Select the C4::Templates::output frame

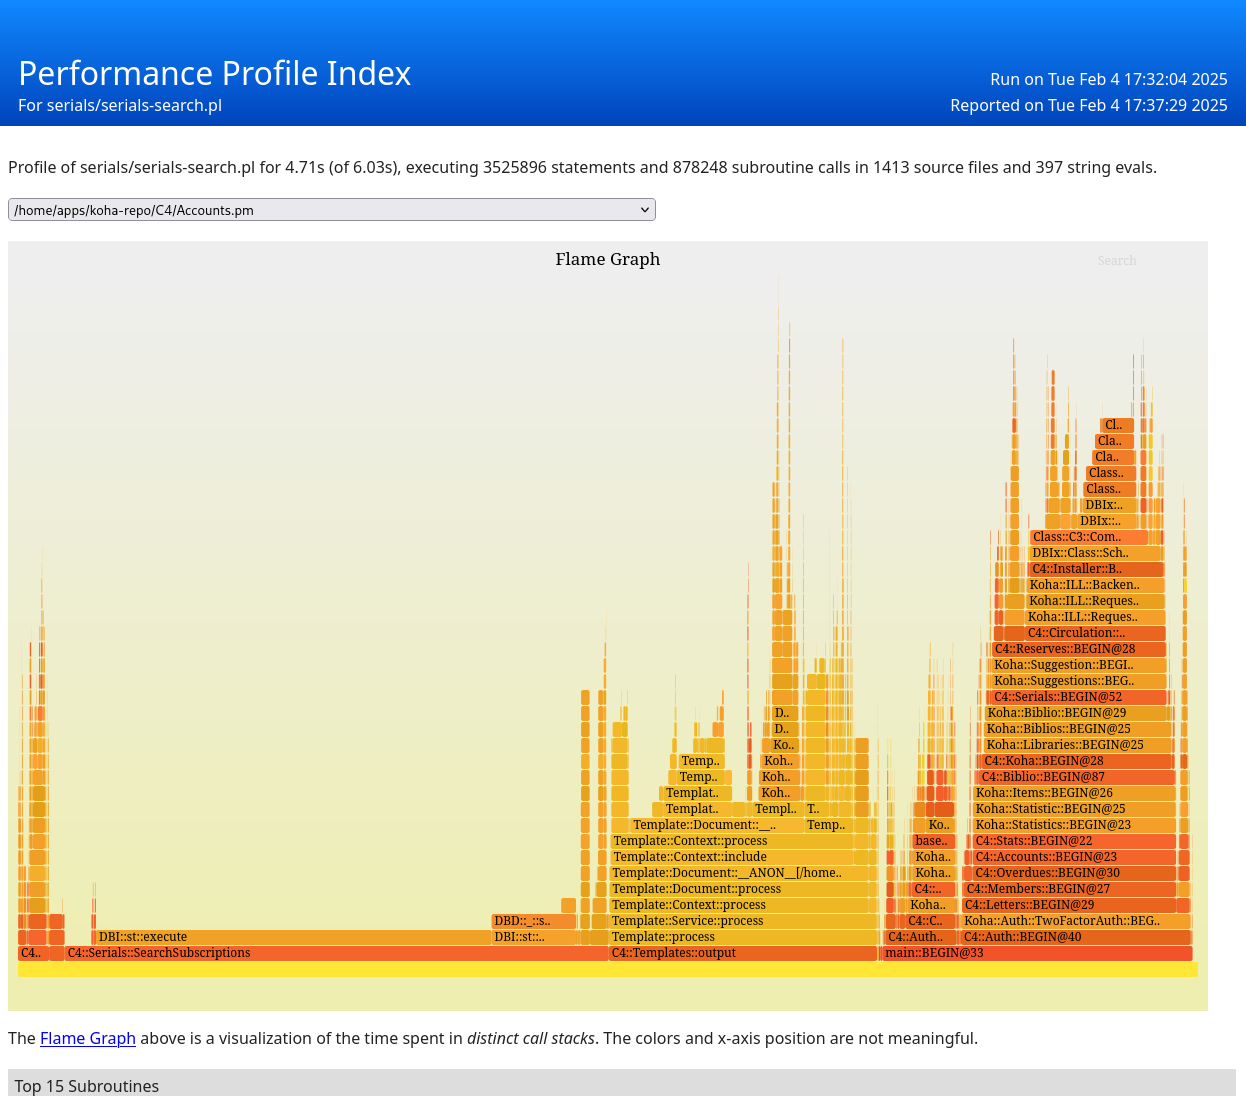tap(742, 953)
